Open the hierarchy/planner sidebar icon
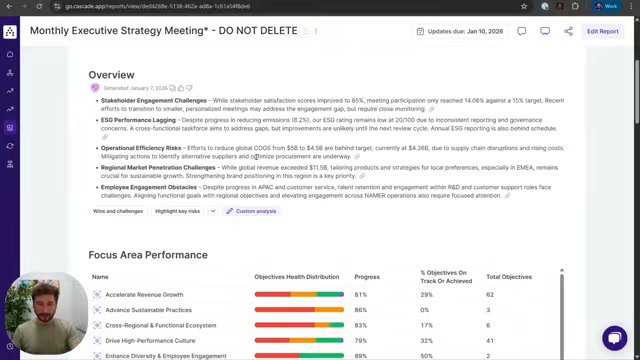Viewport: 640px width, 360px height. coord(10,73)
